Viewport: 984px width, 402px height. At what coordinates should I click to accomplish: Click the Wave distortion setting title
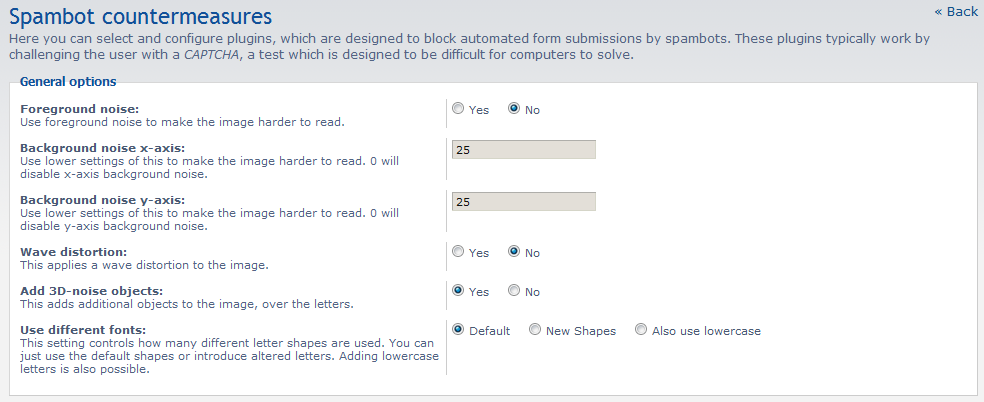[72, 252]
